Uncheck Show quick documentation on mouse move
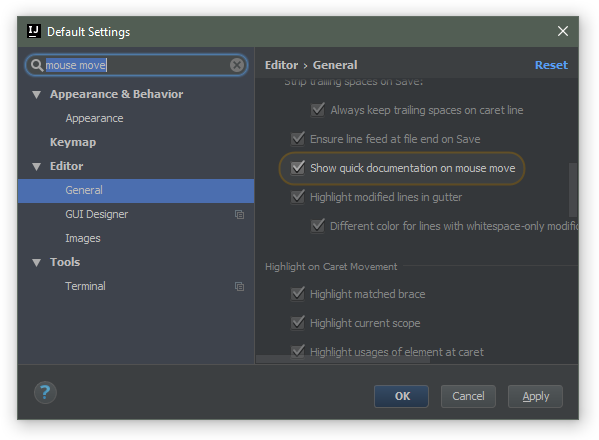 298,168
